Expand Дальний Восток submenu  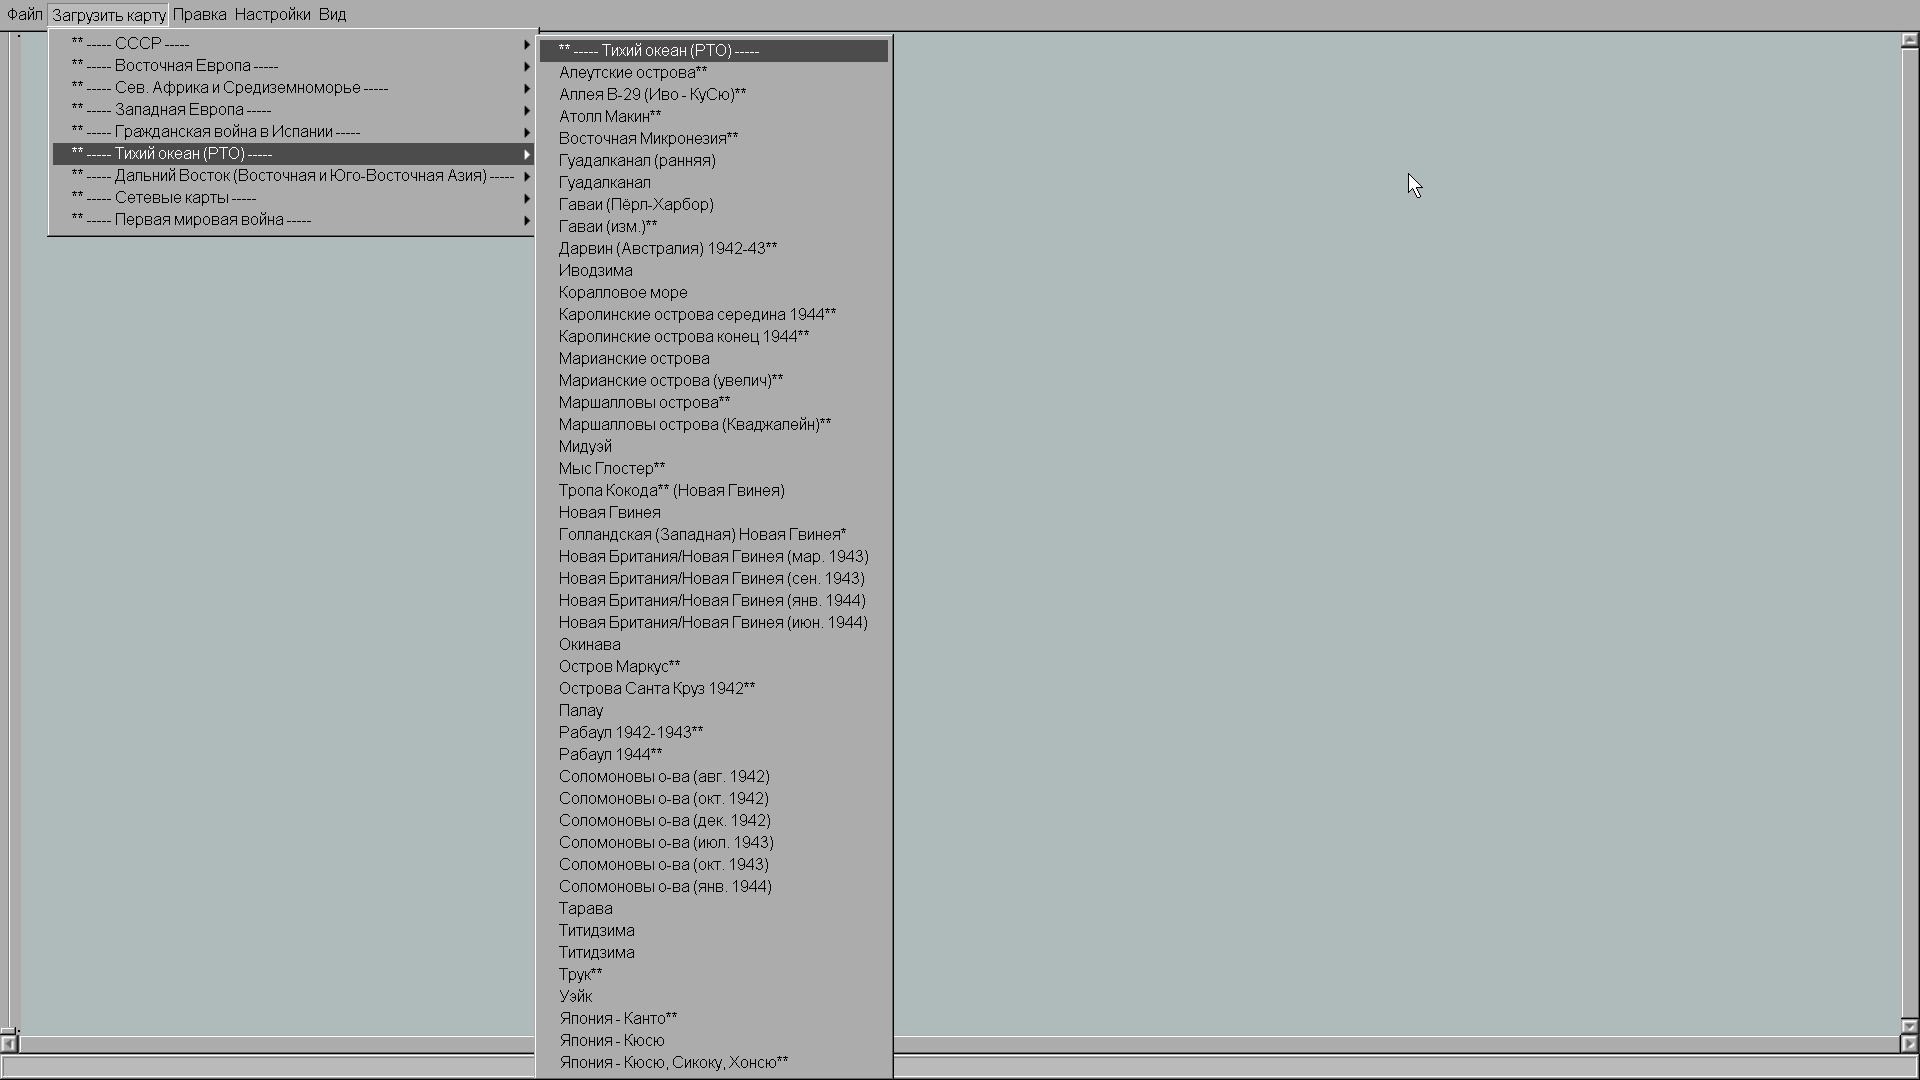click(293, 176)
